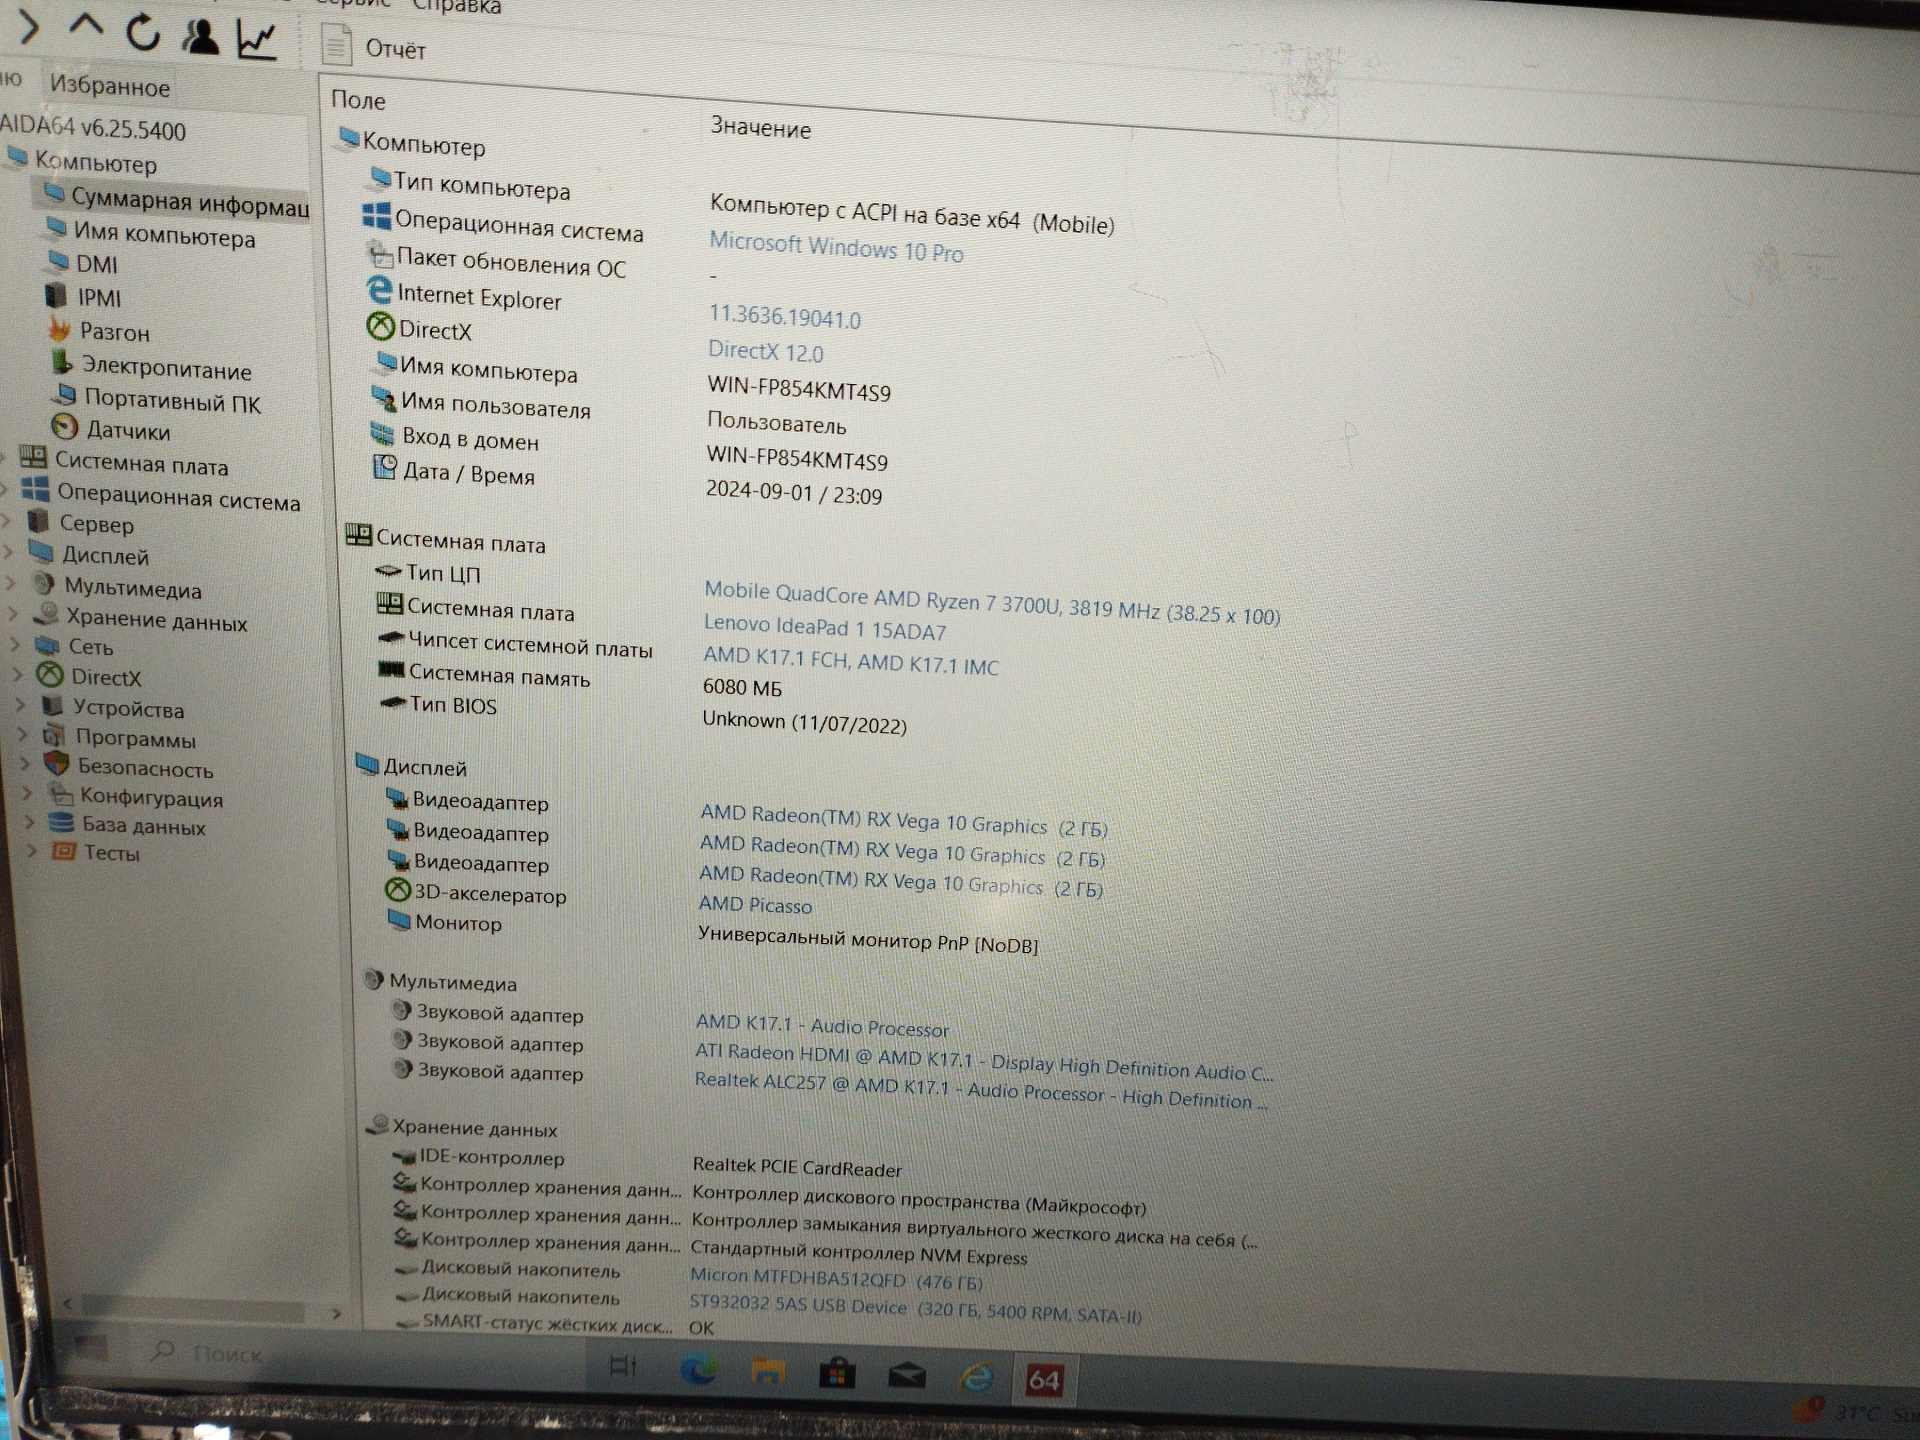This screenshot has height=1440, width=1920.
Task: Click the Forward navigation arrow in toolbar
Action: pyautogui.click(x=29, y=27)
